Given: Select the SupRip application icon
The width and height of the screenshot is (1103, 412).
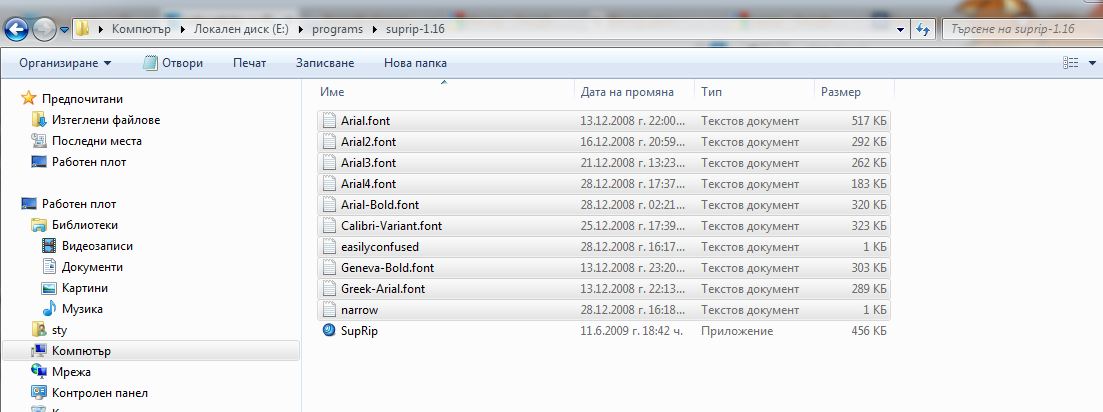Looking at the screenshot, I should pos(329,330).
